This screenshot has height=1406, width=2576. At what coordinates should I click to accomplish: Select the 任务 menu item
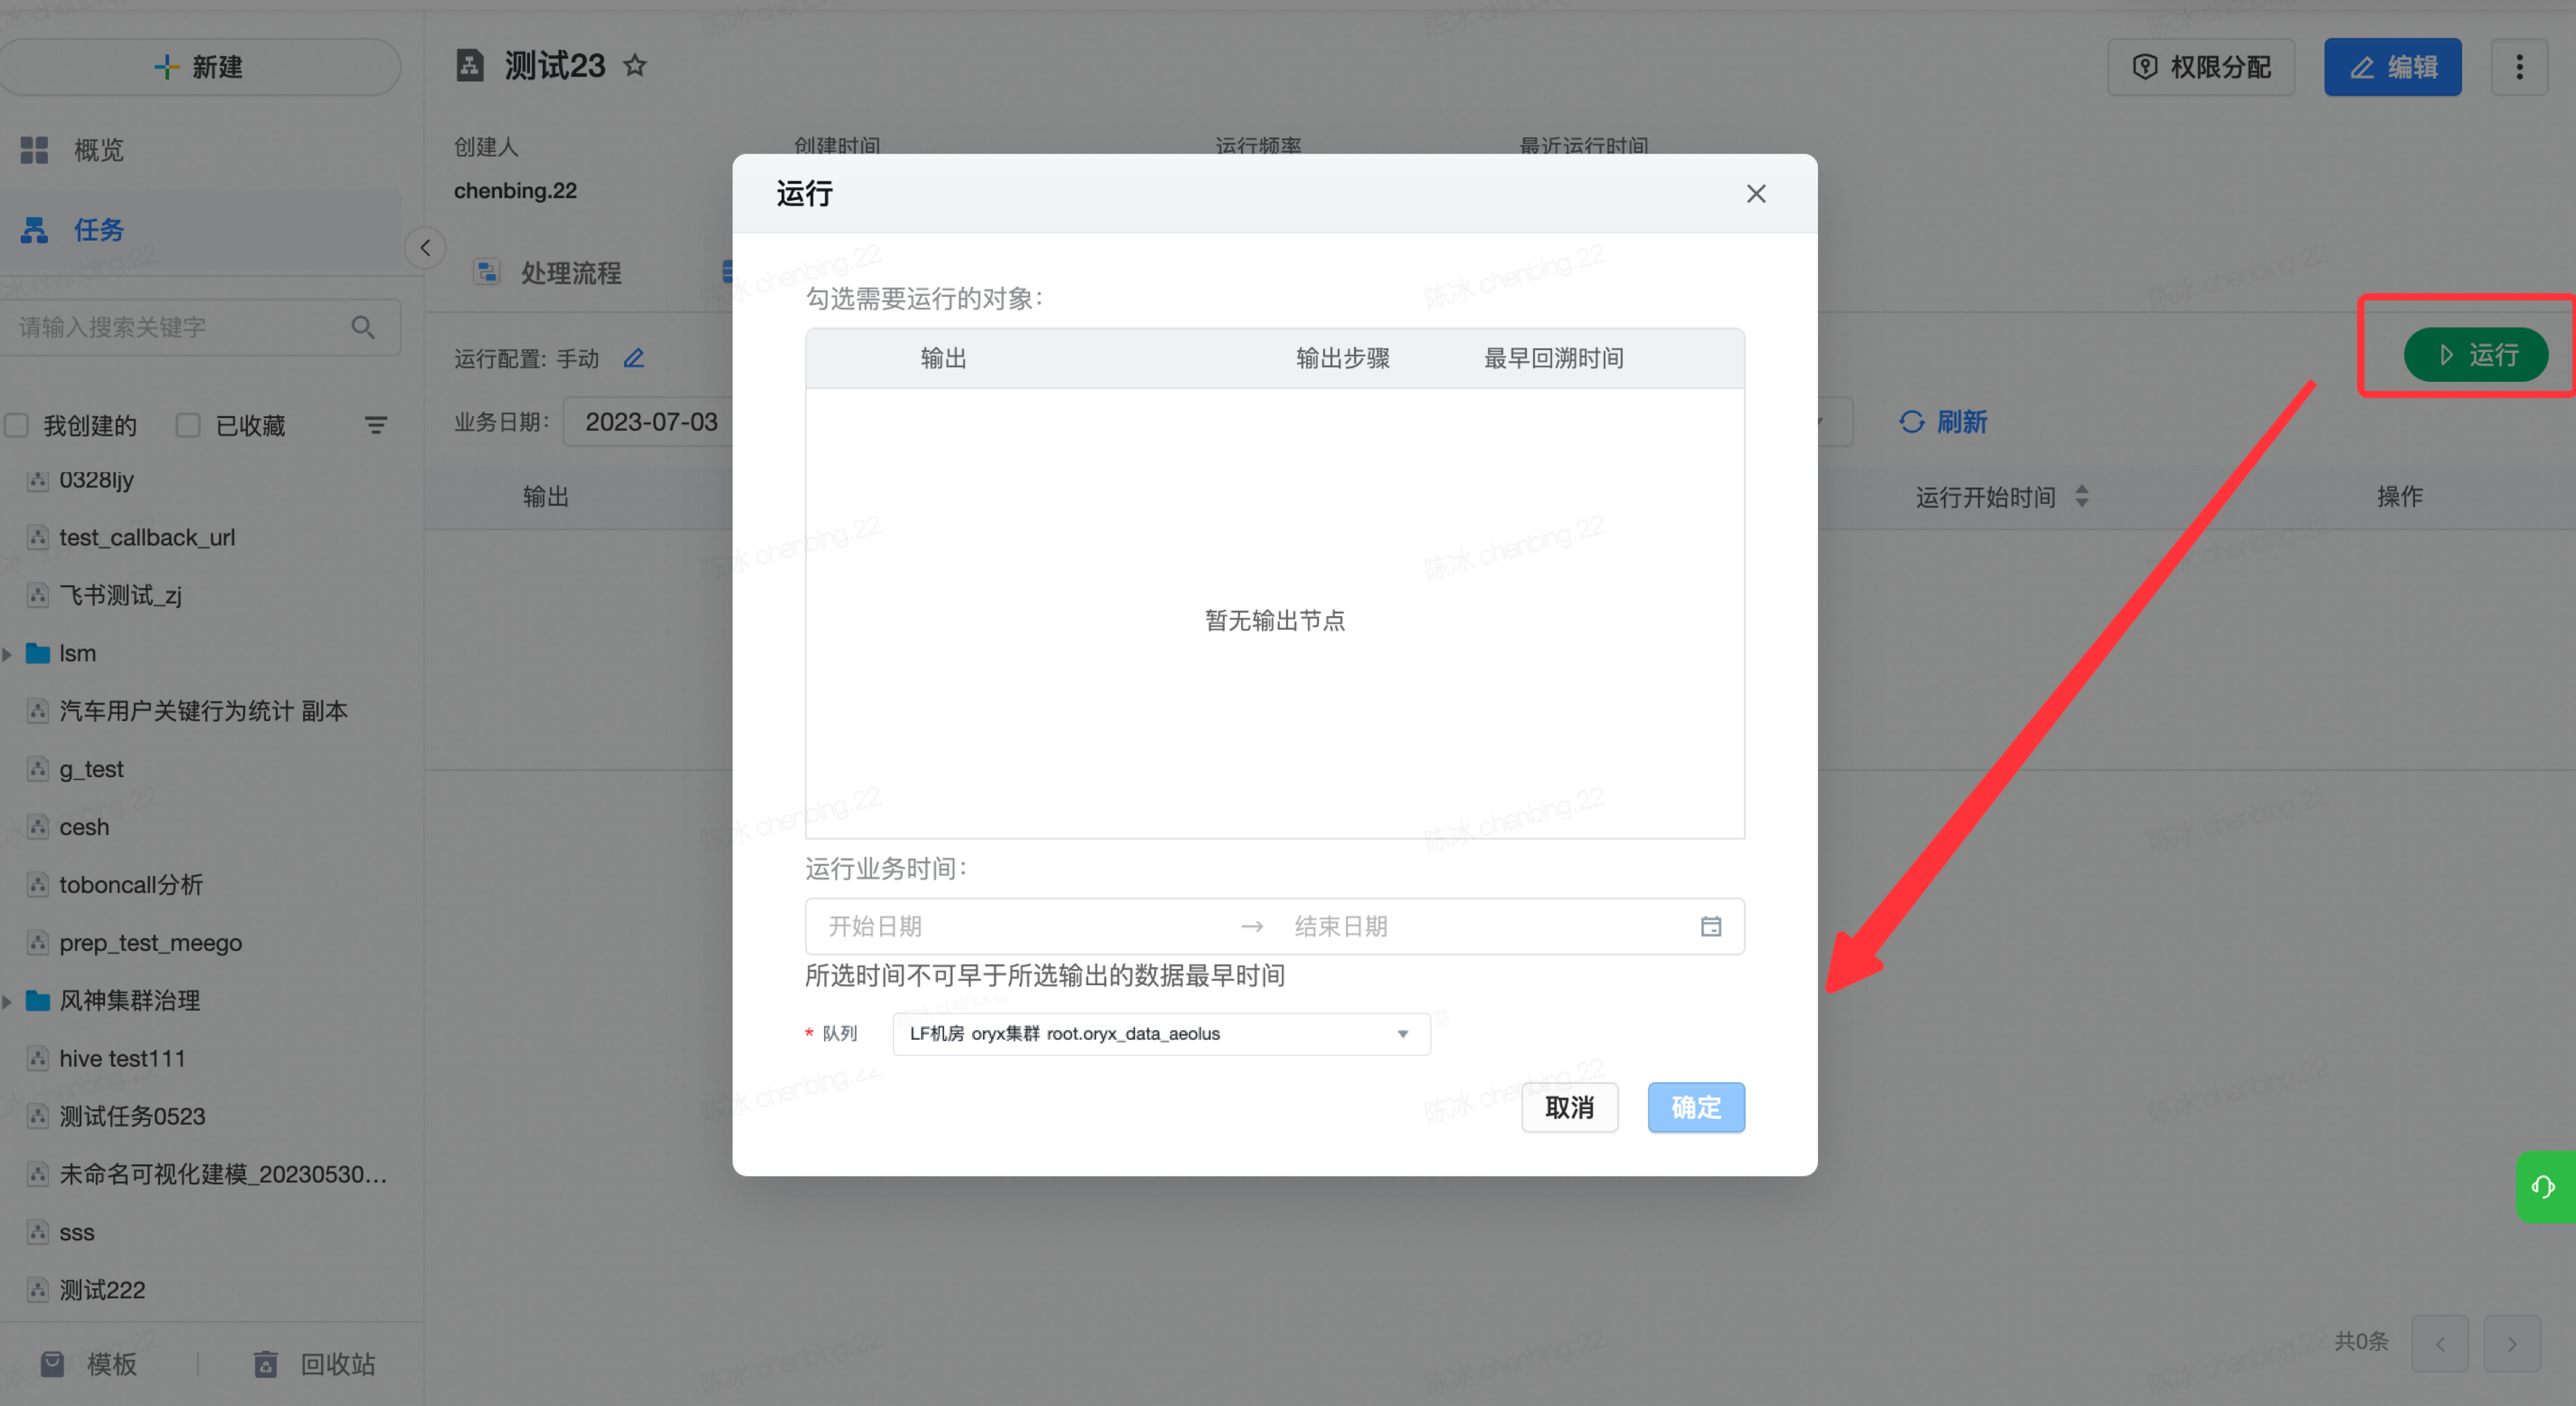coord(200,230)
